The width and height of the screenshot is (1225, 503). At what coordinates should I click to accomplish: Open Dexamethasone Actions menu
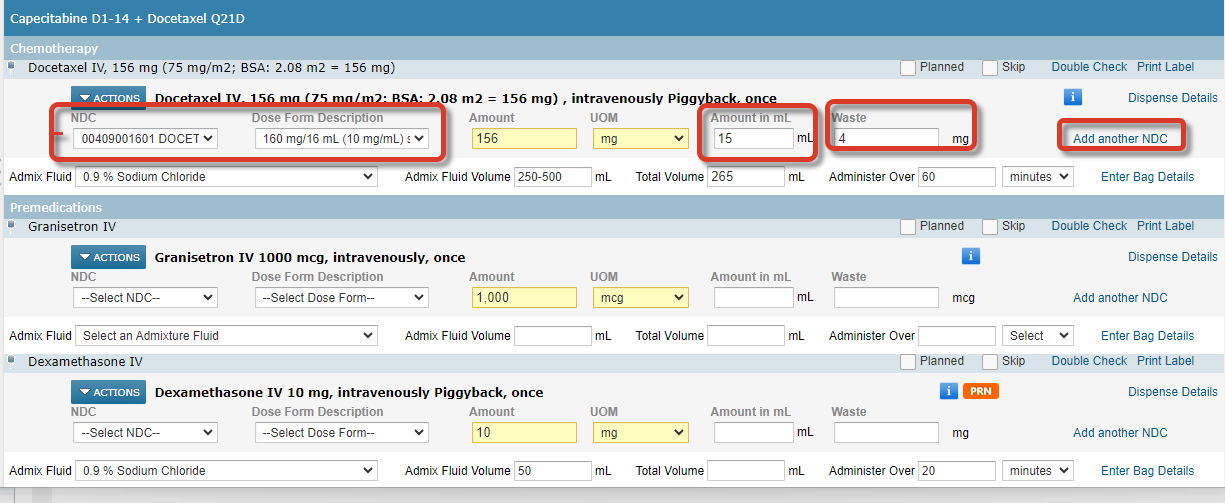[x=108, y=392]
